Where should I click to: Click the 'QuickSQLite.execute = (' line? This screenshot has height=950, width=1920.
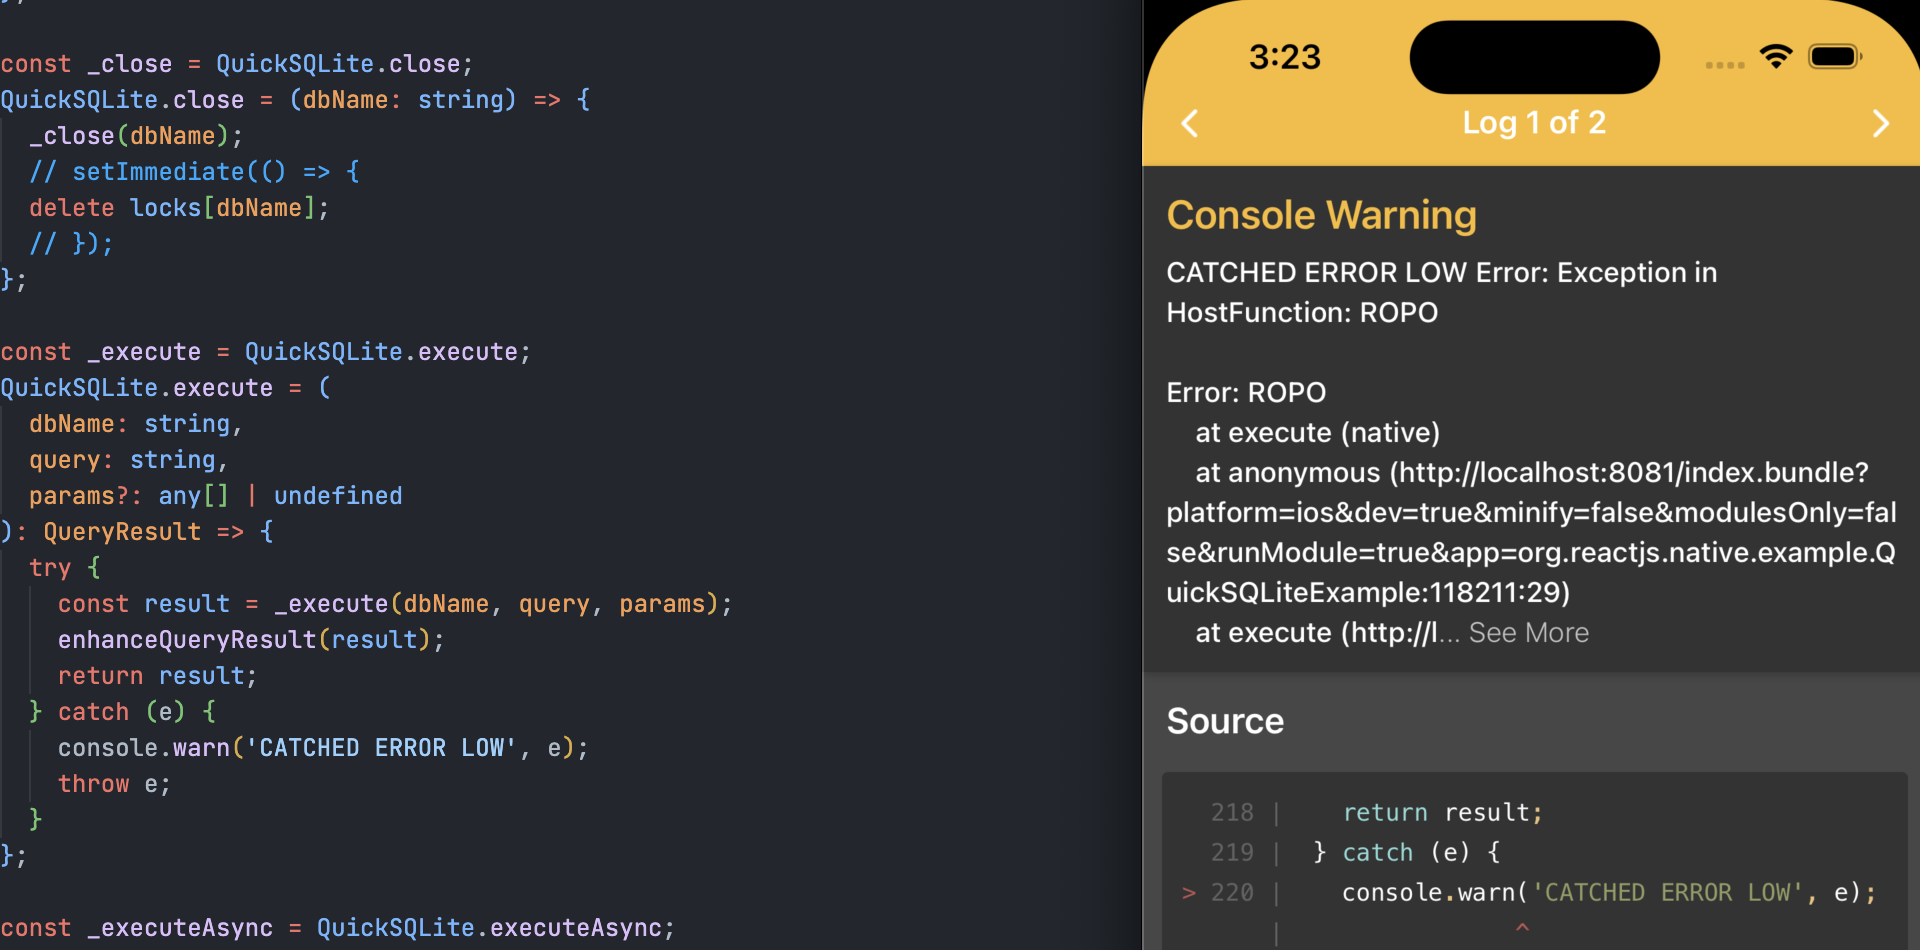coord(166,388)
